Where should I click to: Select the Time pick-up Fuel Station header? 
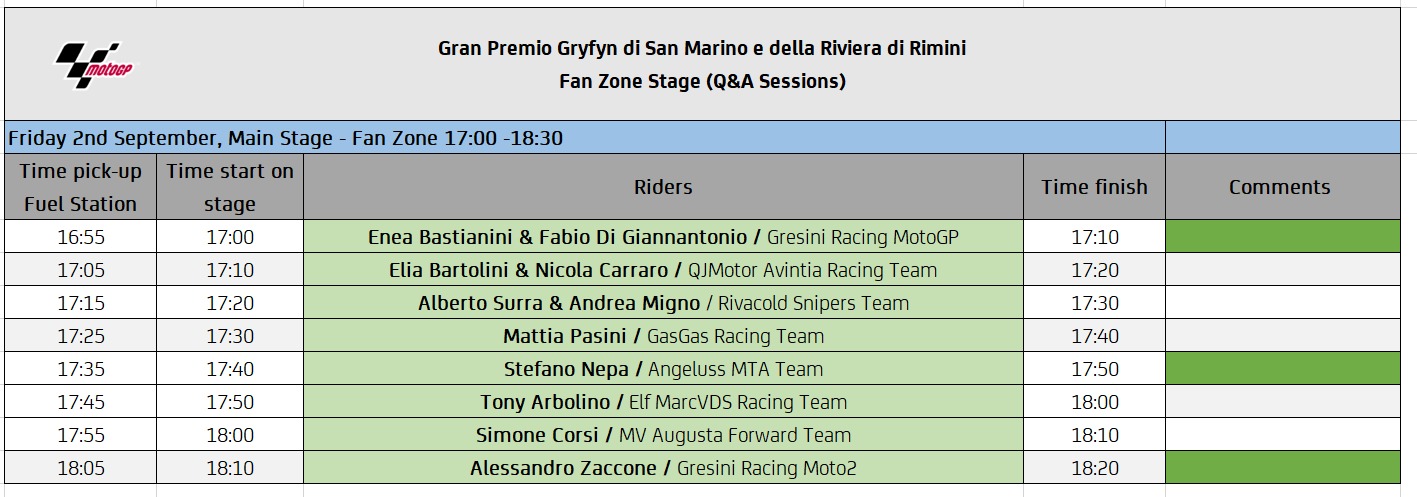pyautogui.click(x=81, y=187)
